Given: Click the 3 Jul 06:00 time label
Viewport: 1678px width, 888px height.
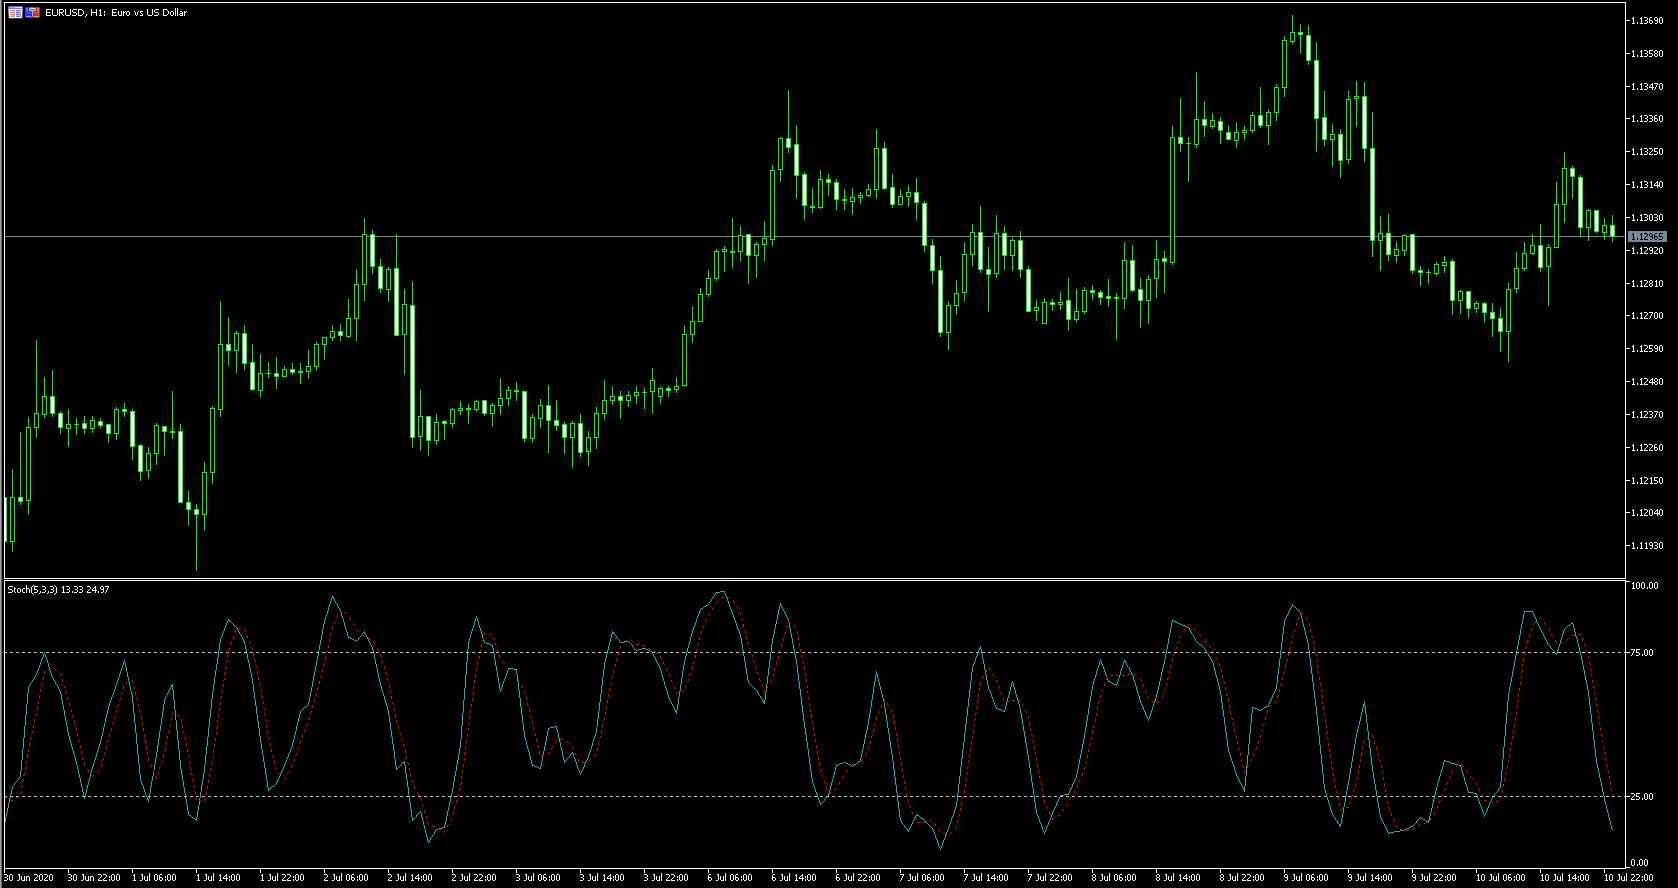Looking at the screenshot, I should [539, 878].
